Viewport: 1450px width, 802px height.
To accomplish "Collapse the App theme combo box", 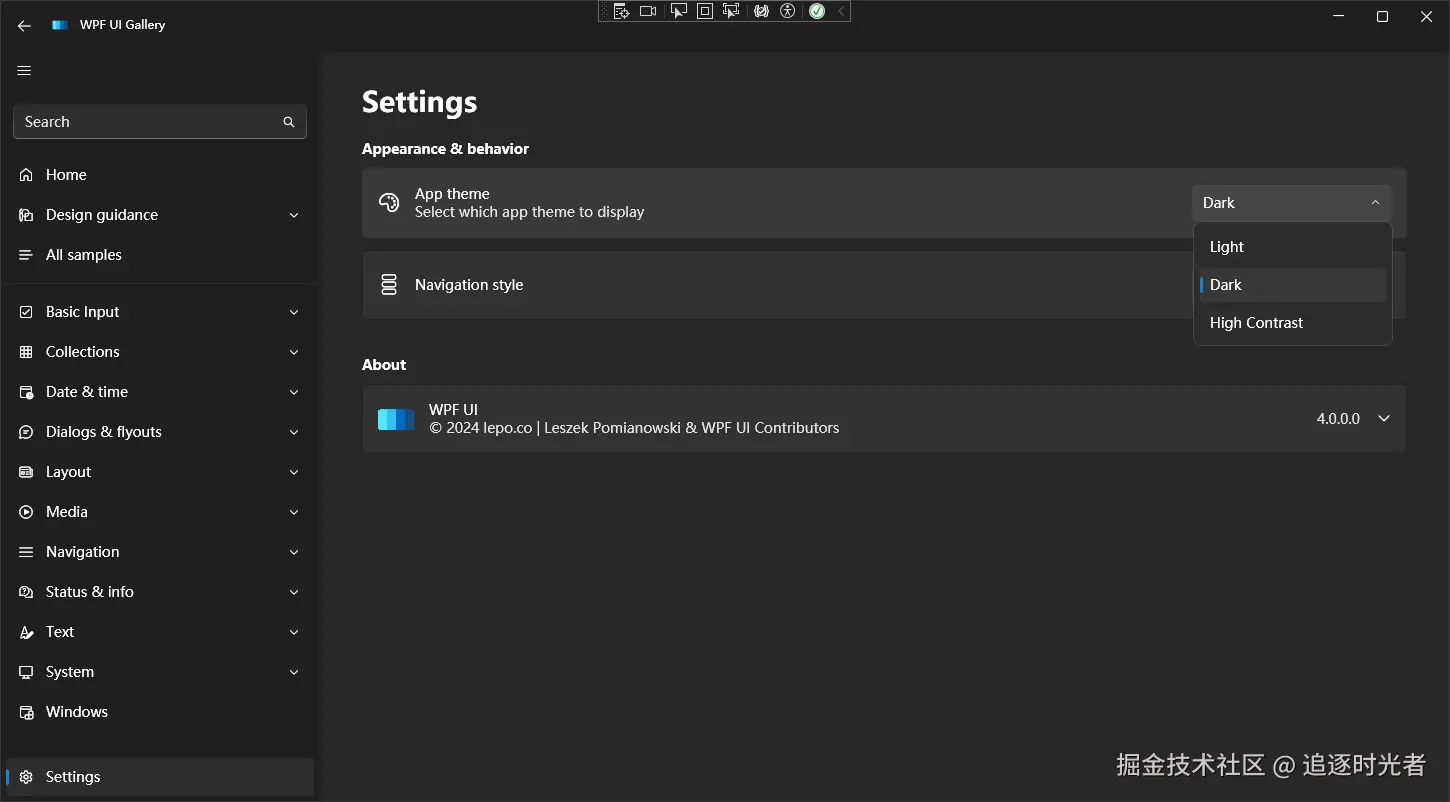I will pos(1291,203).
